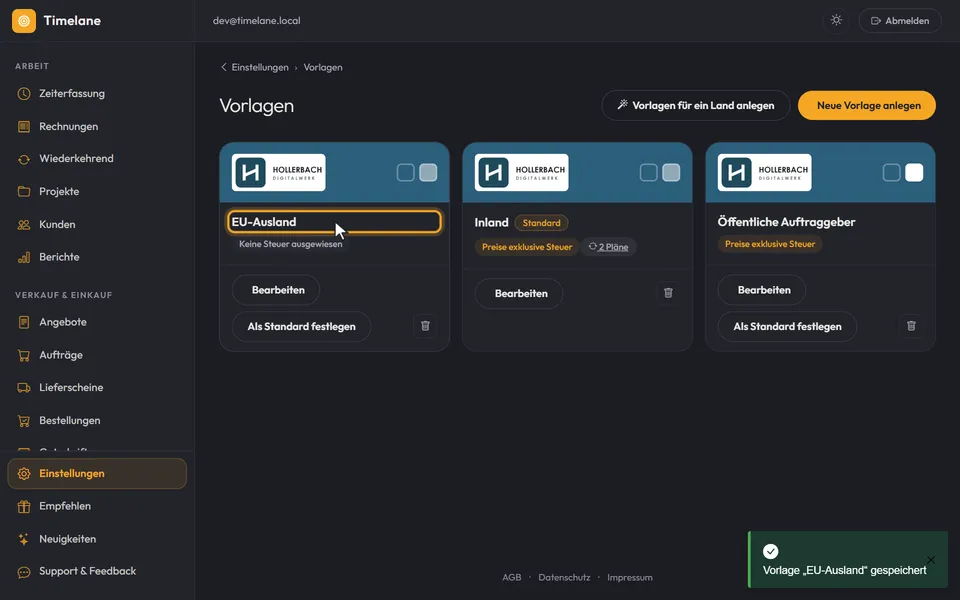Select the dark blue swatch on EU-Ausland card
The width and height of the screenshot is (960, 600).
405,173
